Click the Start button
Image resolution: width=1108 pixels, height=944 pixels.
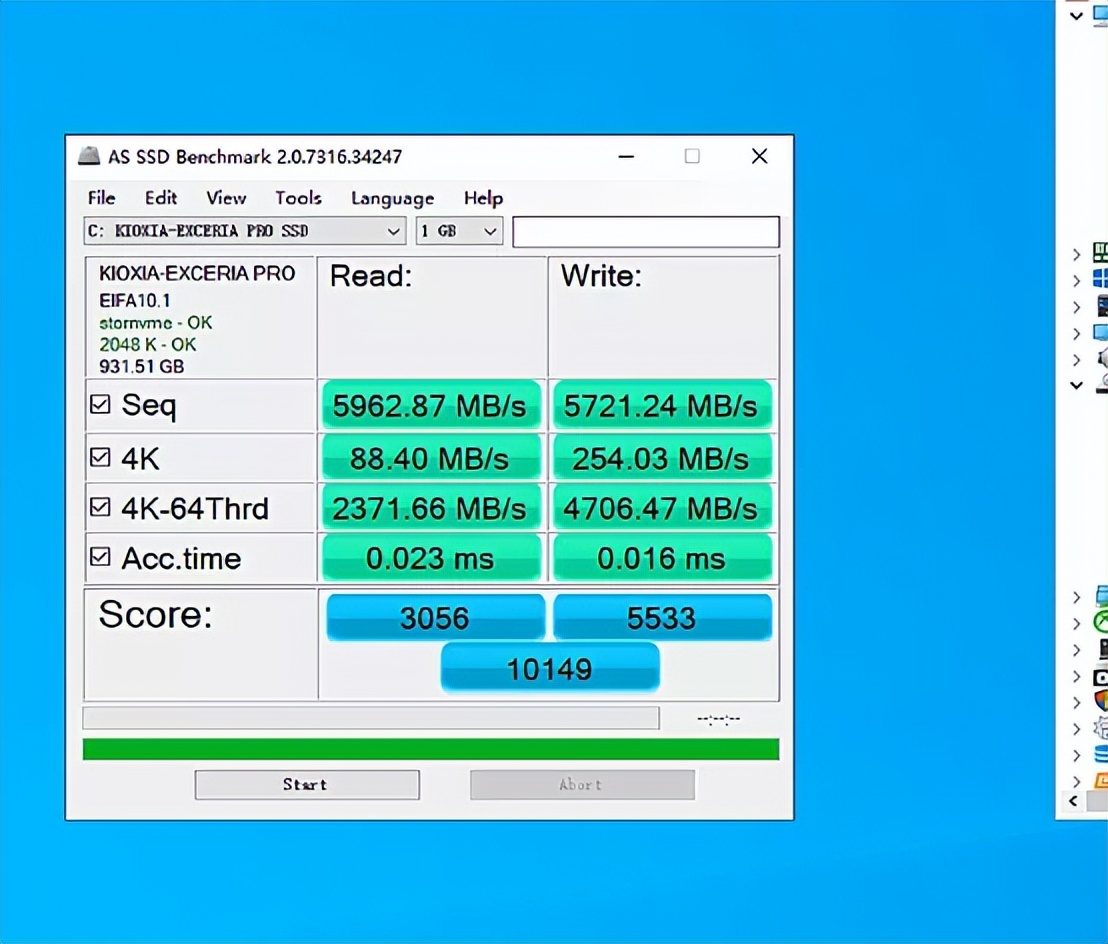click(307, 784)
